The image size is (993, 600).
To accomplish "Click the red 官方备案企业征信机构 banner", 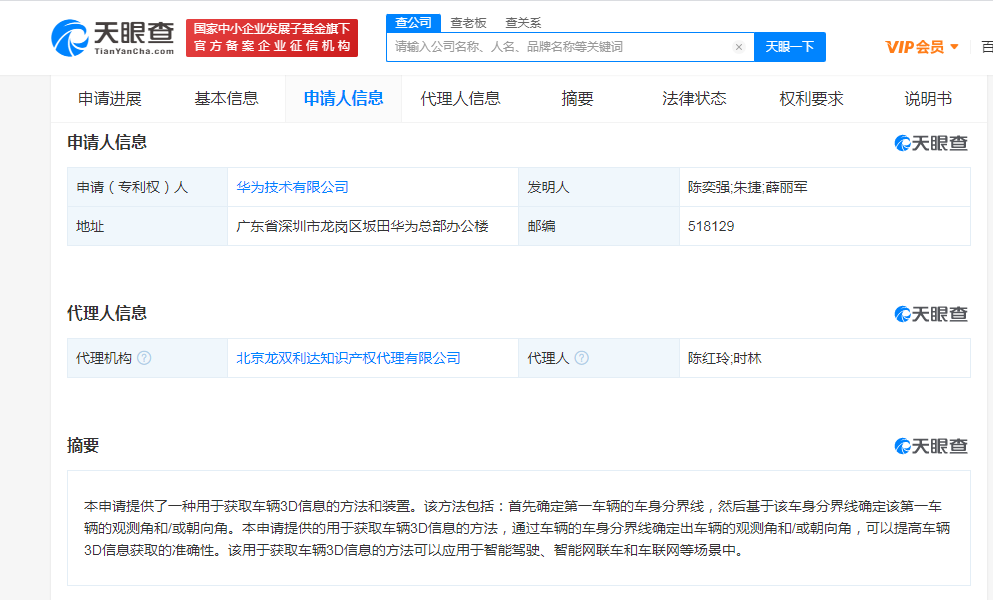I will click(272, 38).
